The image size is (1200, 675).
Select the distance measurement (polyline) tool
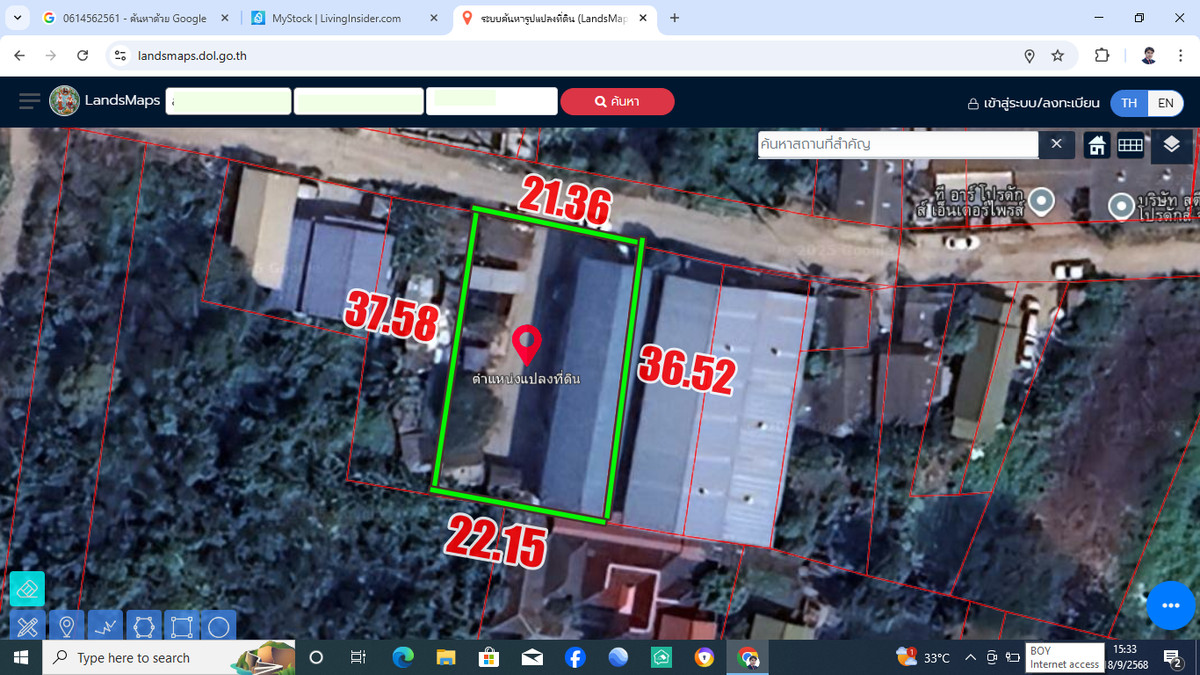(x=105, y=627)
